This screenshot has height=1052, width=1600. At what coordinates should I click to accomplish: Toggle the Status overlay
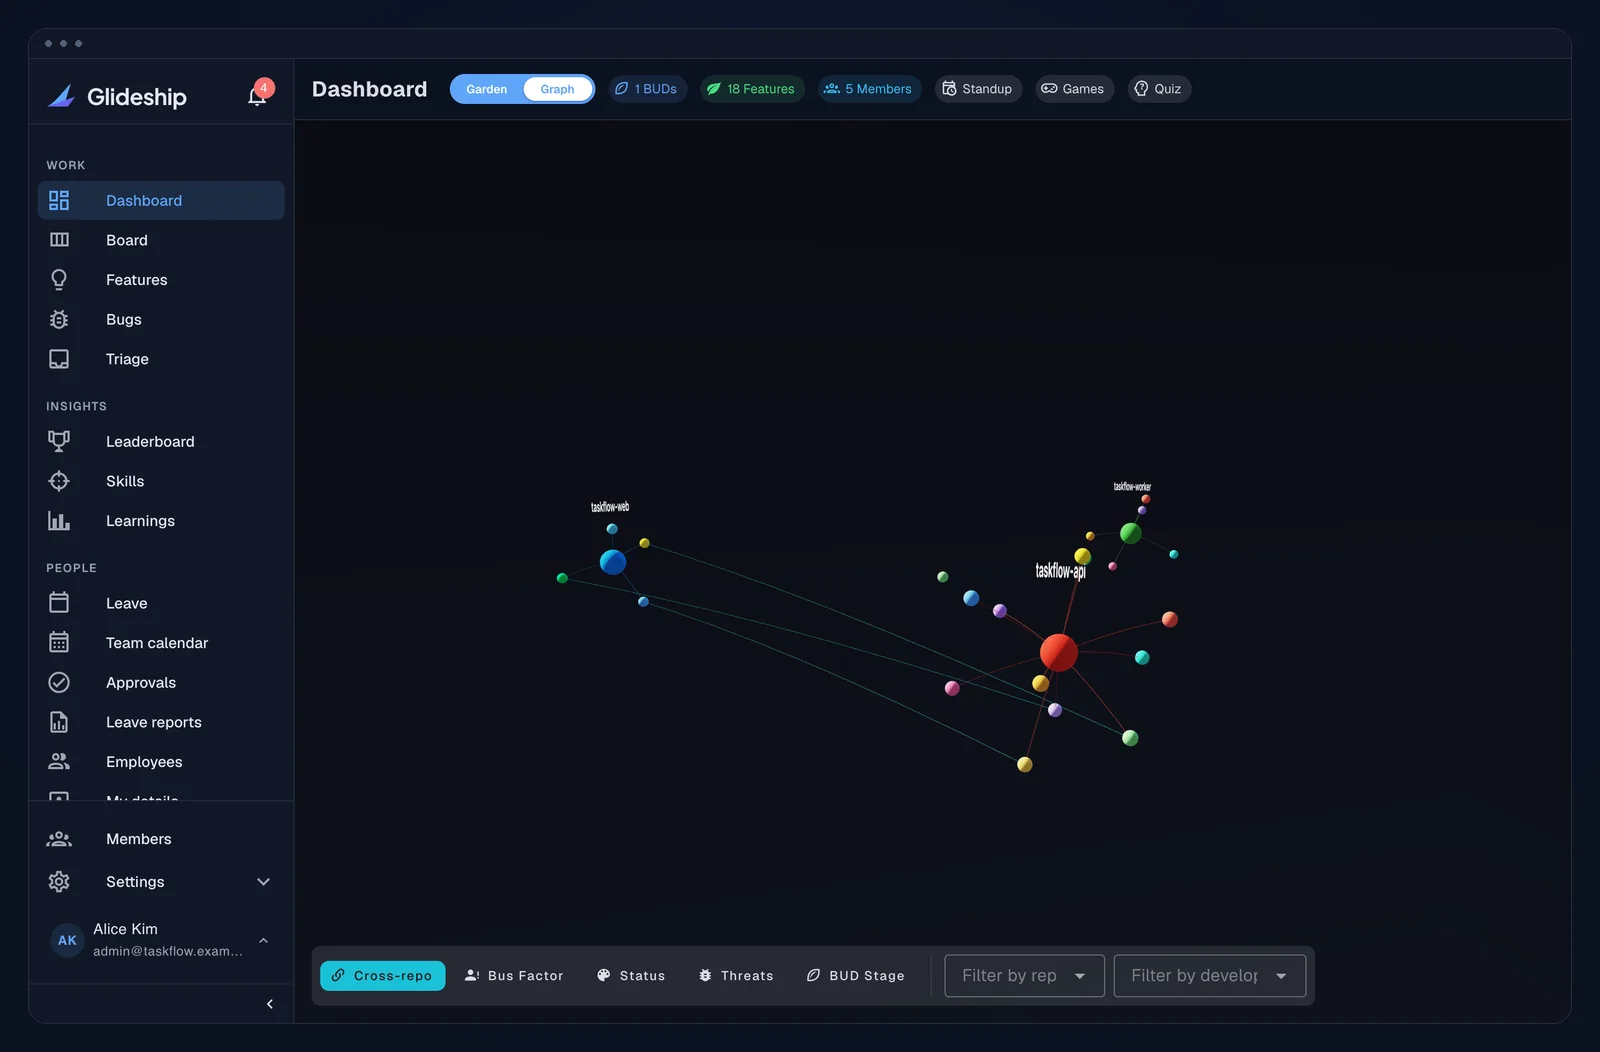(631, 976)
